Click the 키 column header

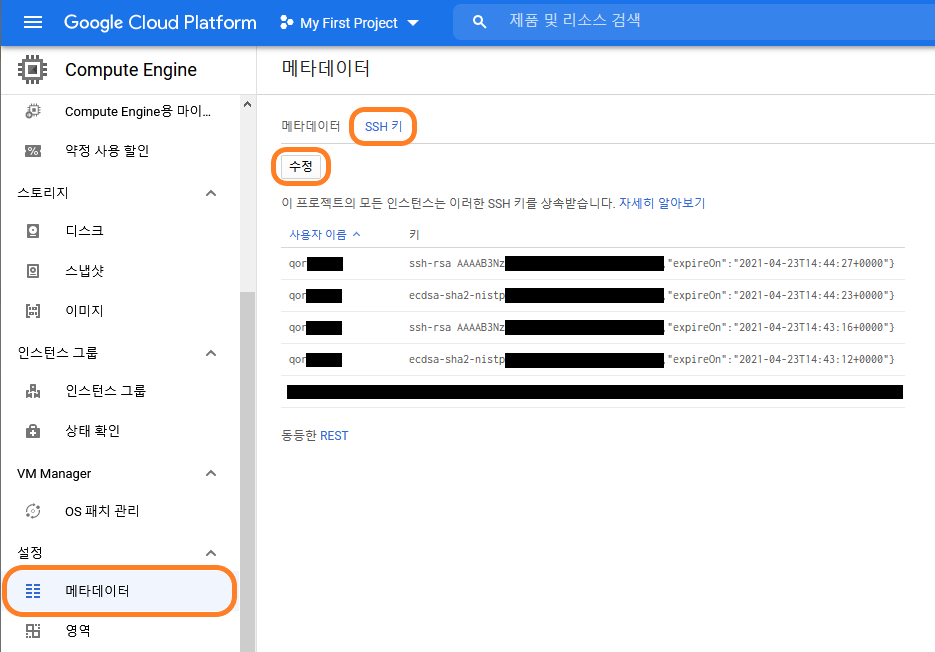coord(414,235)
